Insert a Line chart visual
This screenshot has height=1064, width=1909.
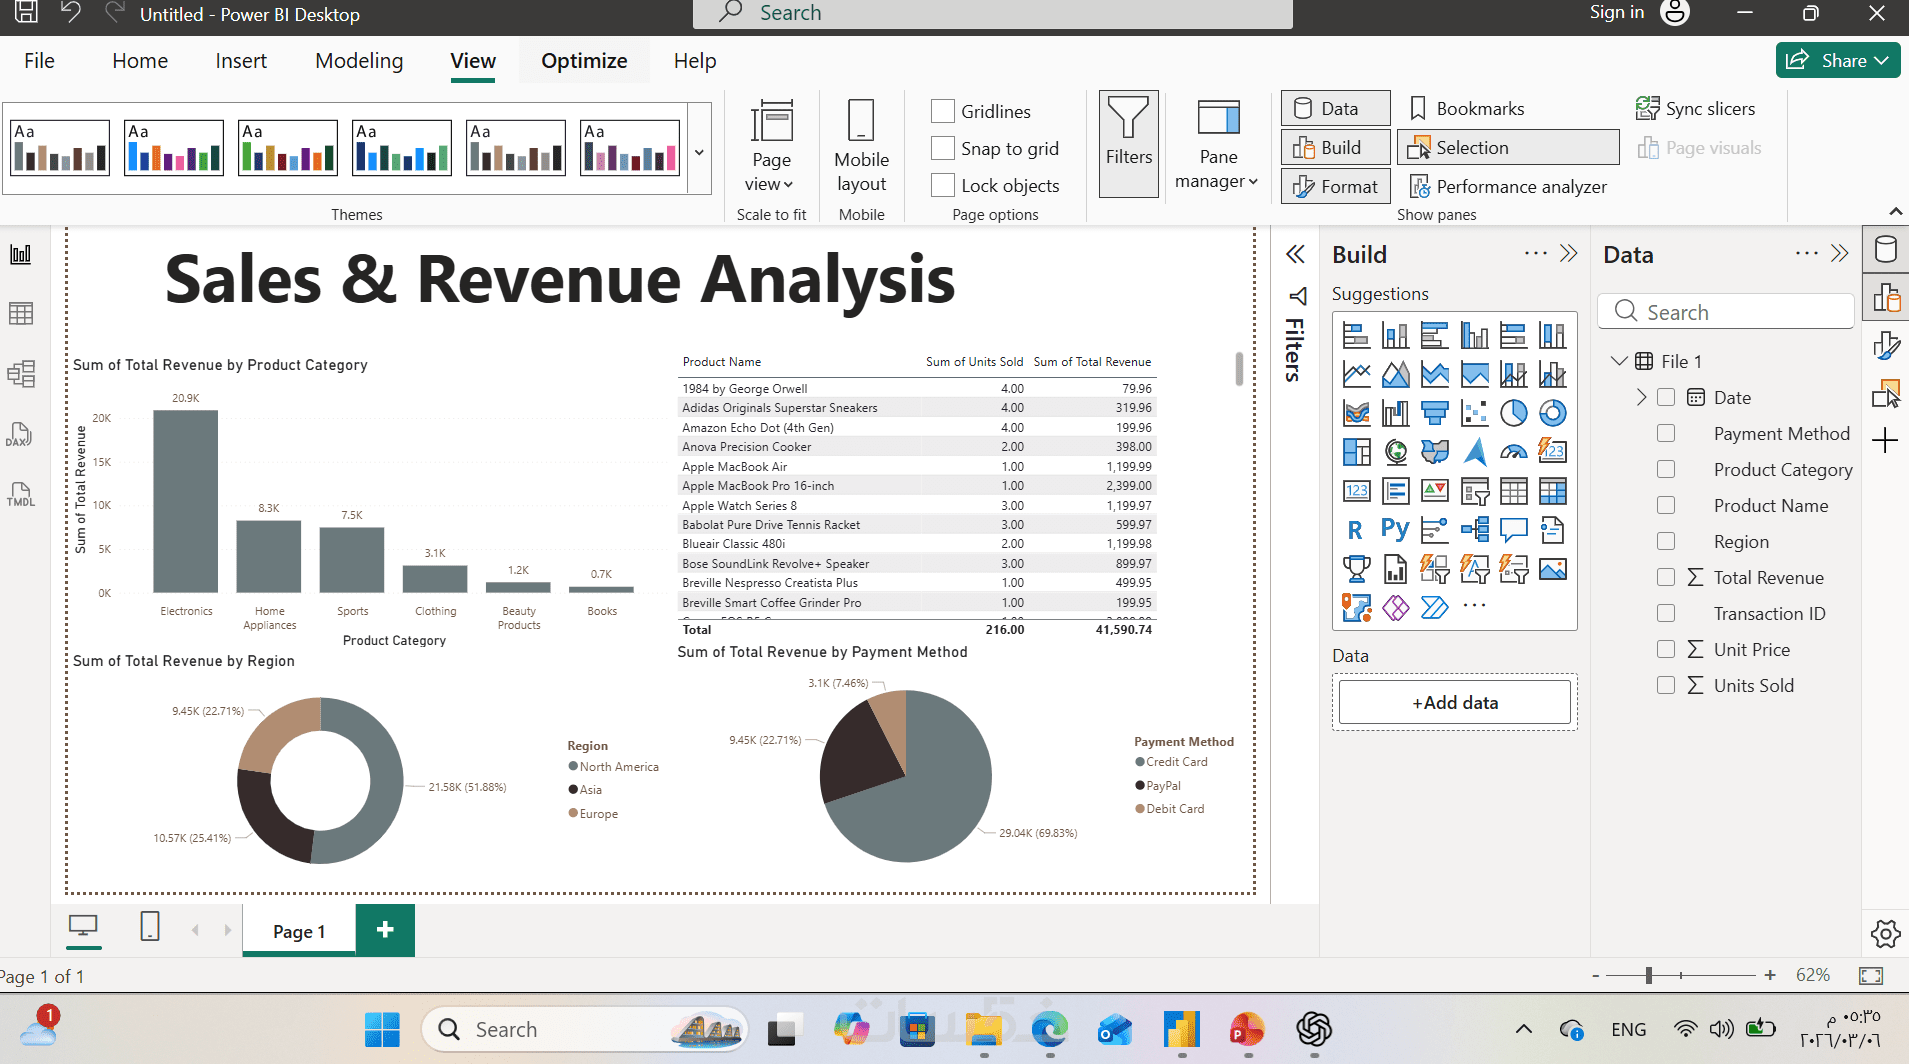(1356, 374)
